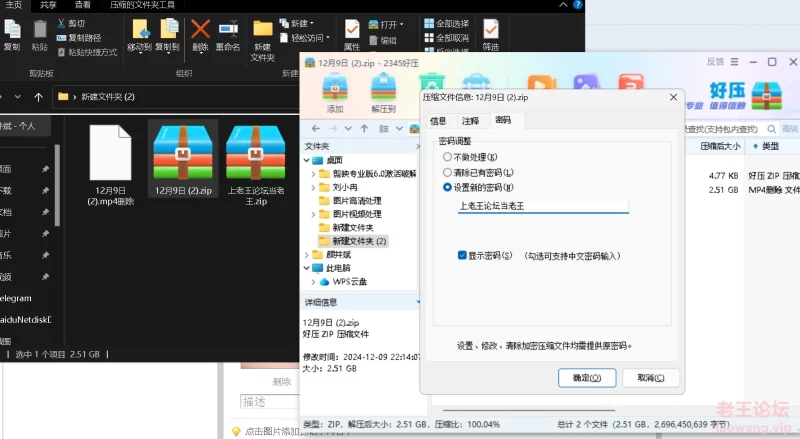The width and height of the screenshot is (800, 439).
Task: Open the 查看 ribbon tab in Explorer
Action: point(83,5)
